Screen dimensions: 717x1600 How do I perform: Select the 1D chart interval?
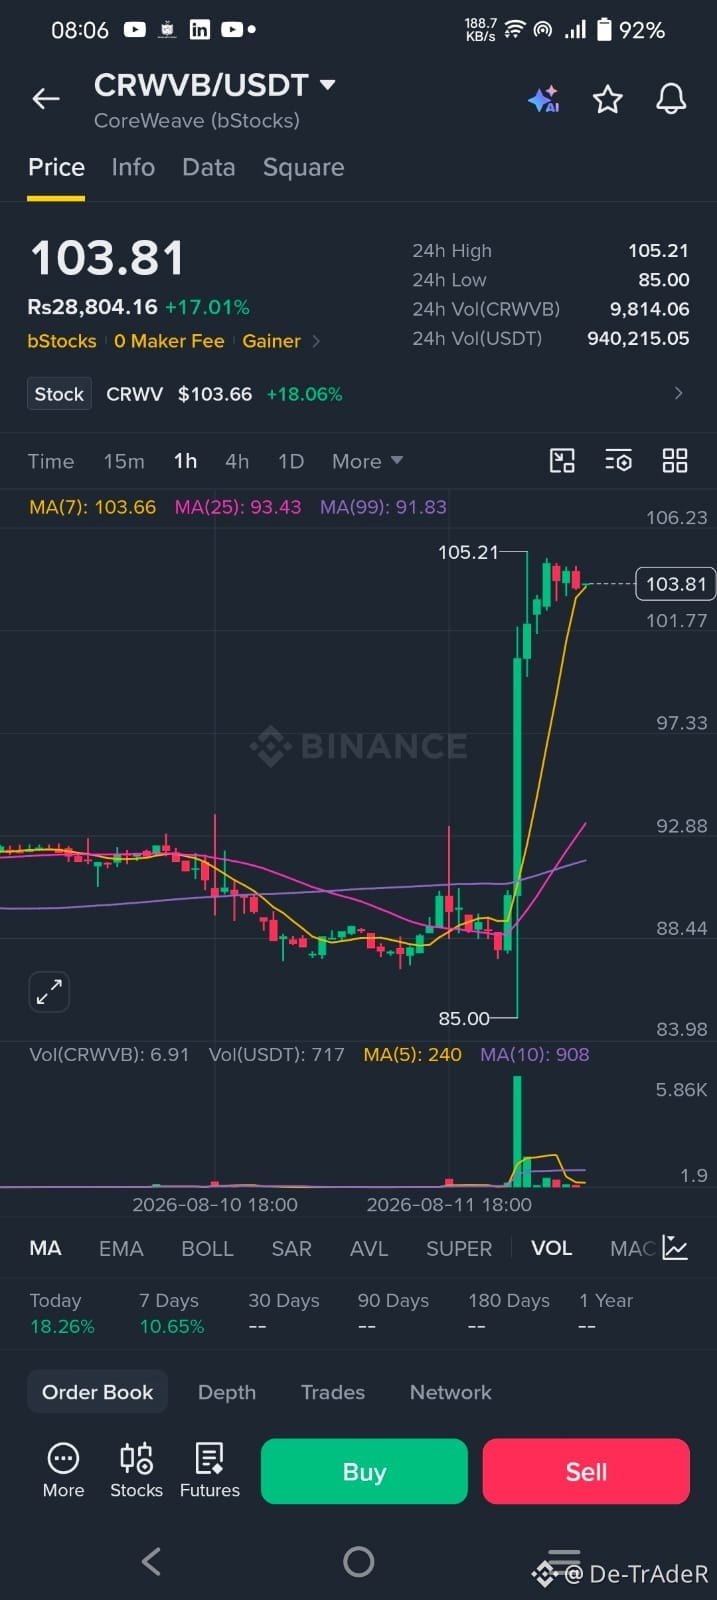(x=291, y=461)
